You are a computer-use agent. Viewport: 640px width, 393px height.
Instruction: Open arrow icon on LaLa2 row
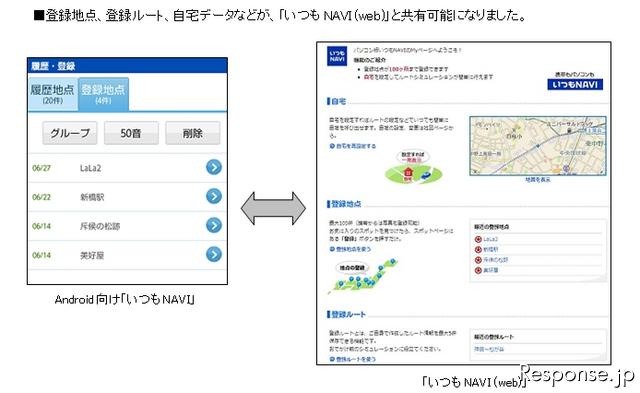[x=213, y=167]
